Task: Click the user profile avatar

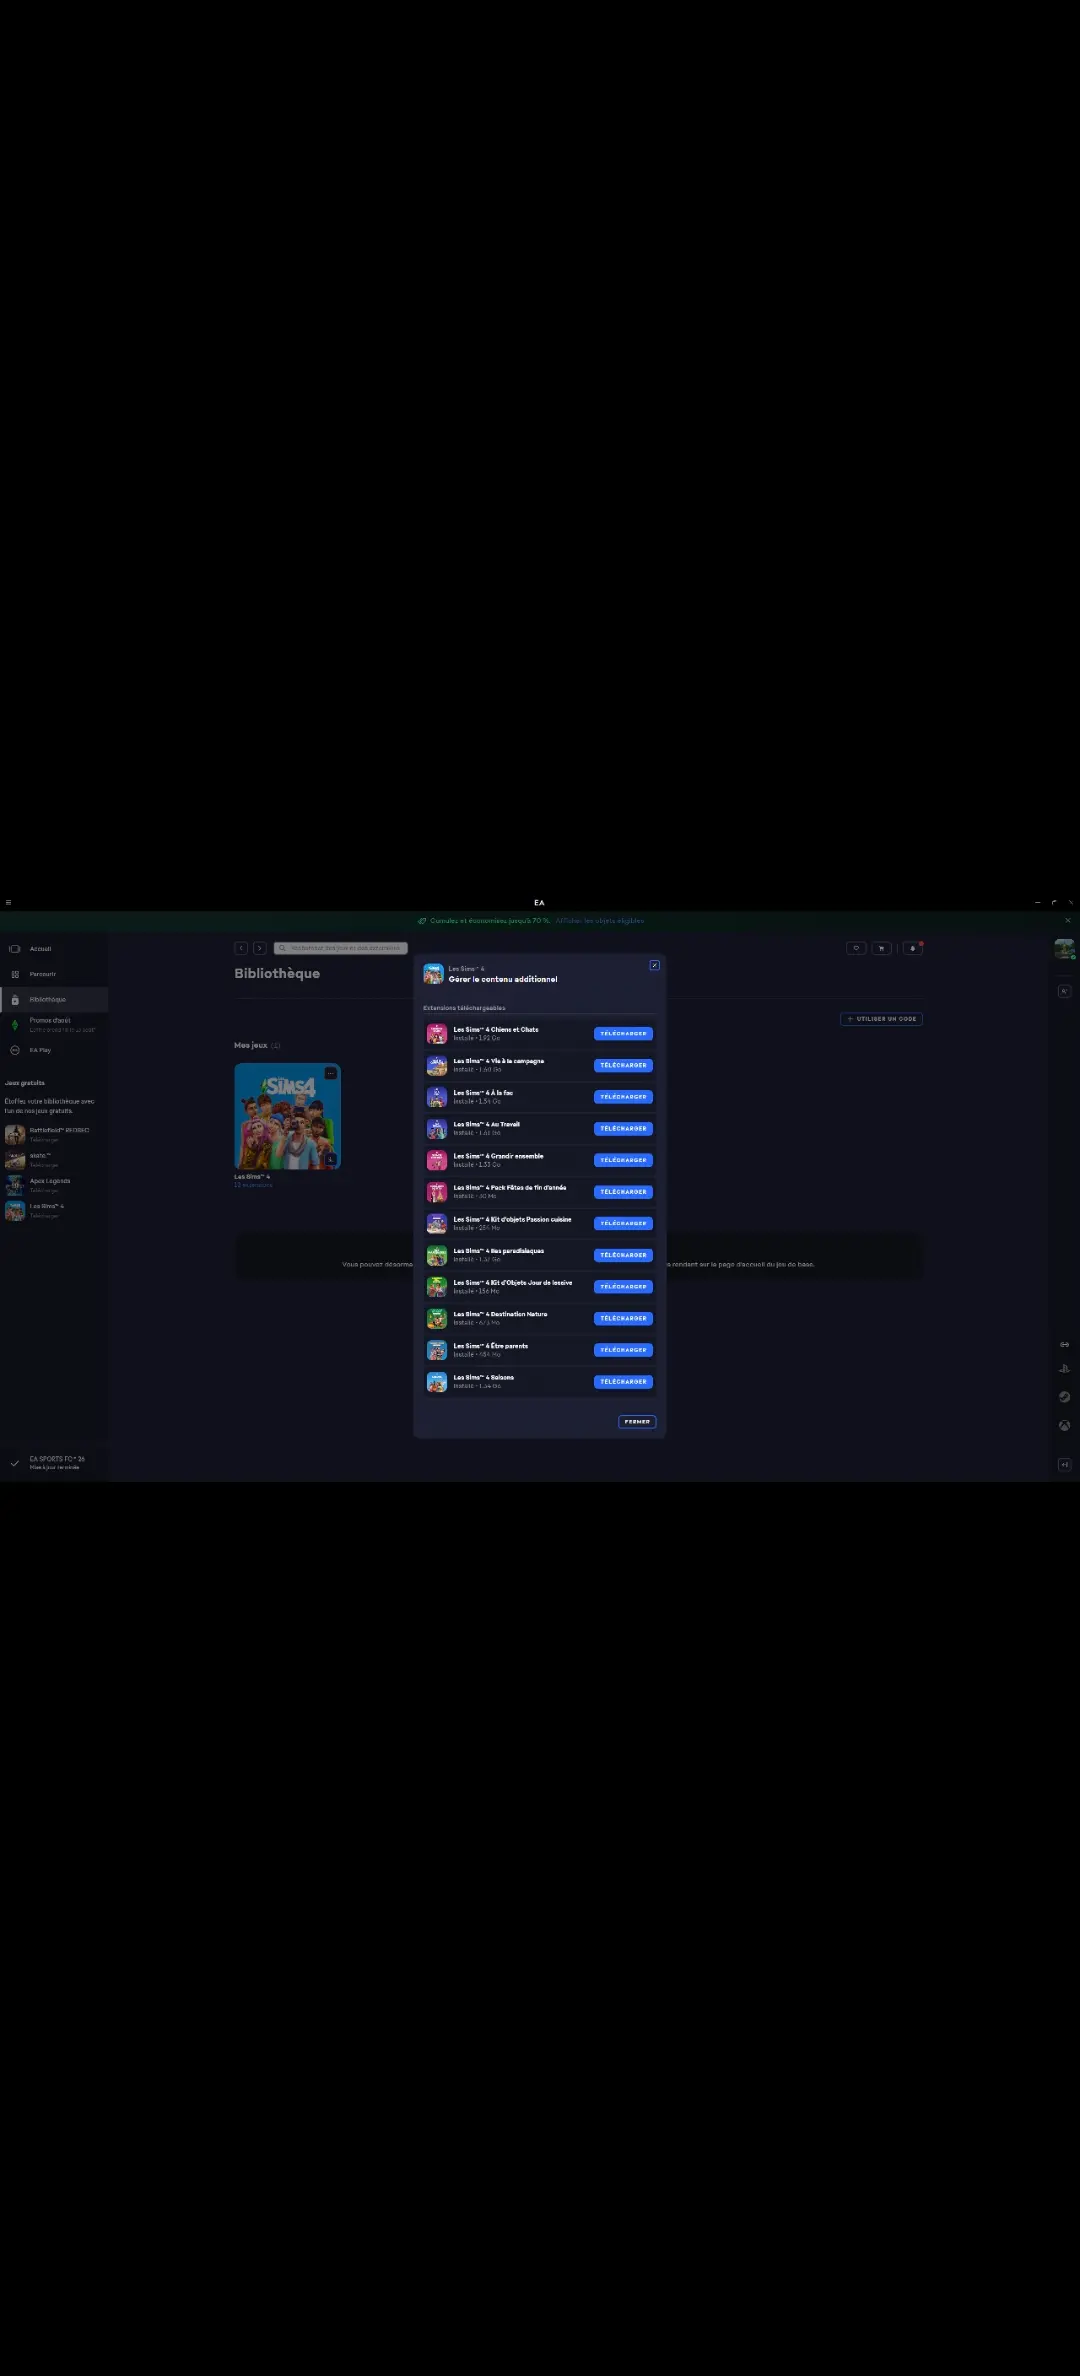Action: click(1064, 949)
